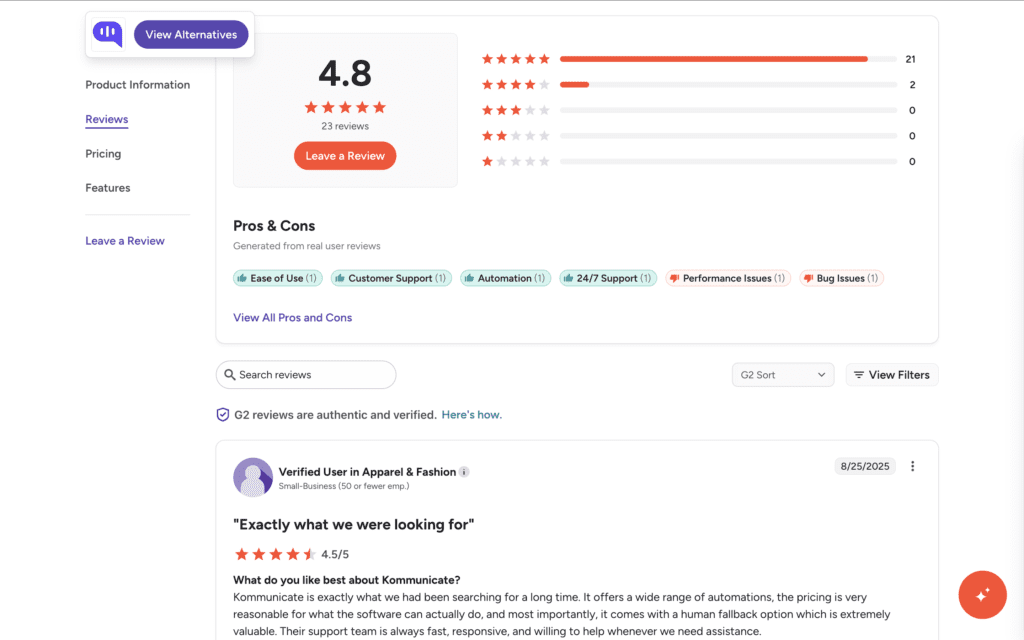Open the Here's how link
Viewport: 1024px width, 640px height.
471,414
